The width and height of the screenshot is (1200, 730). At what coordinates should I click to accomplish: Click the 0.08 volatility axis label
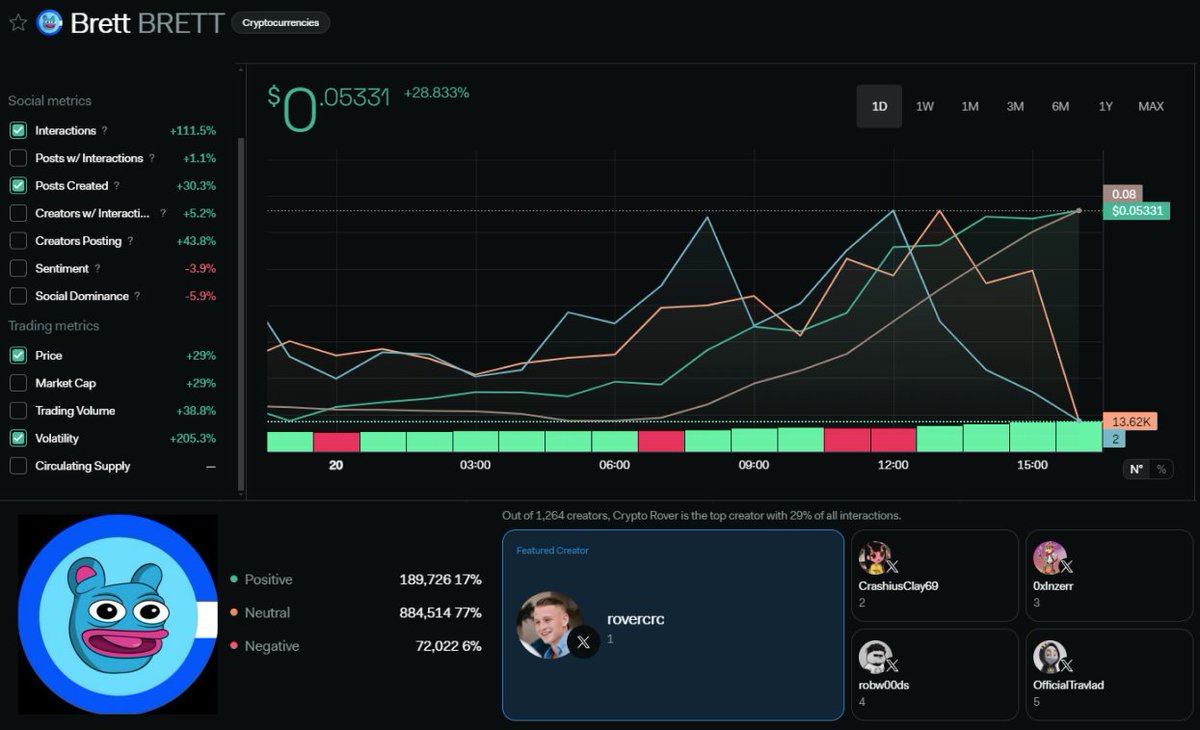pos(1122,194)
